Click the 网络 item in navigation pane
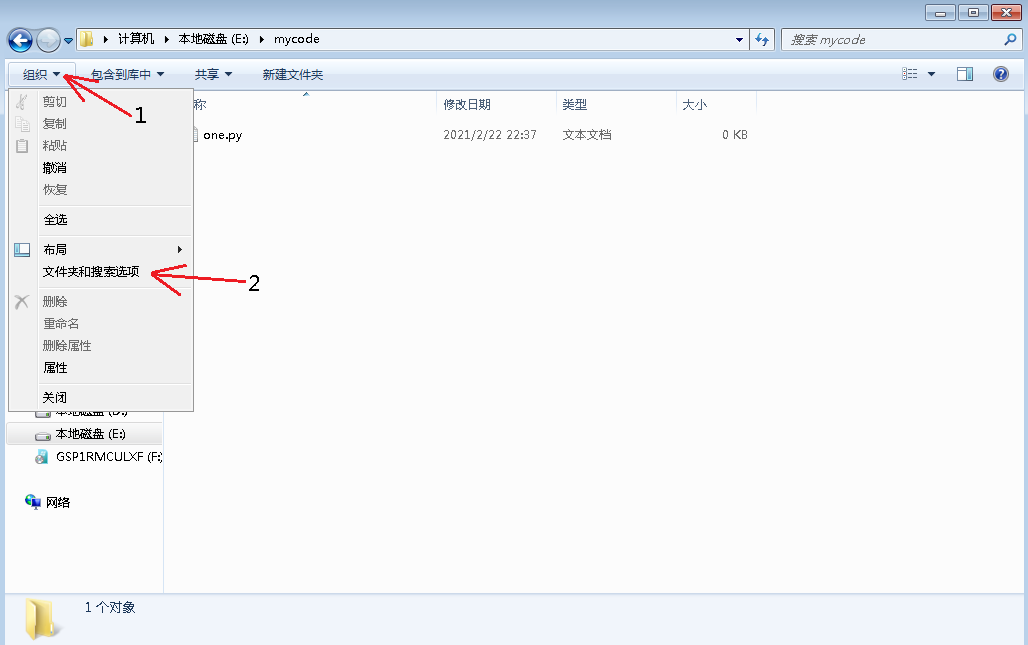 (58, 503)
